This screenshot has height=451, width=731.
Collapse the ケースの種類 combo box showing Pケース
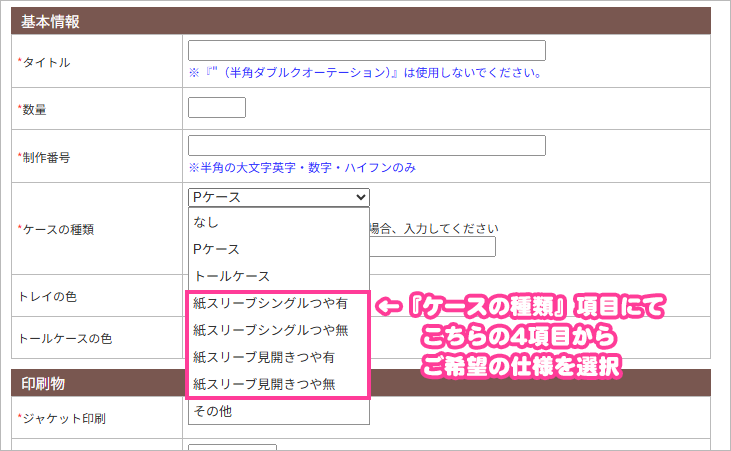pyautogui.click(x=278, y=197)
